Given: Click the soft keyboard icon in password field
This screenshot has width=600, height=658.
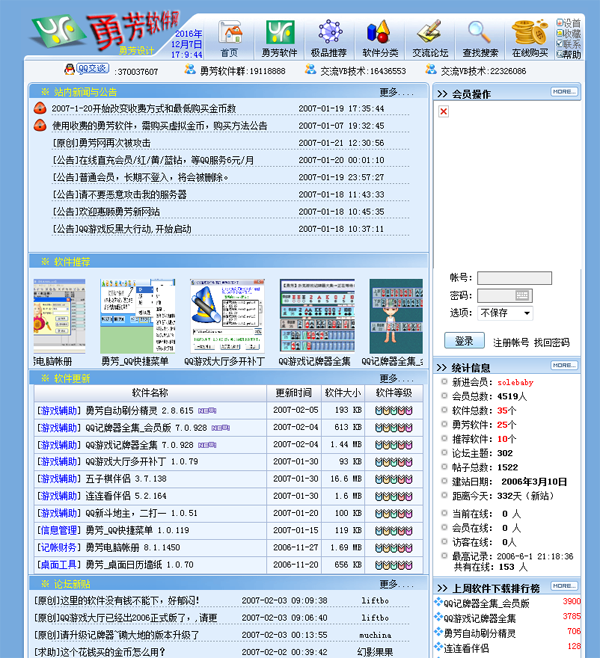Looking at the screenshot, I should pos(522,295).
